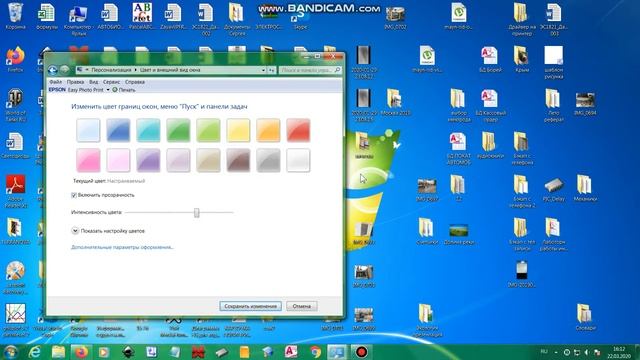Select the Крым folder on desktop
This screenshot has height=360, width=640.
click(x=522, y=59)
